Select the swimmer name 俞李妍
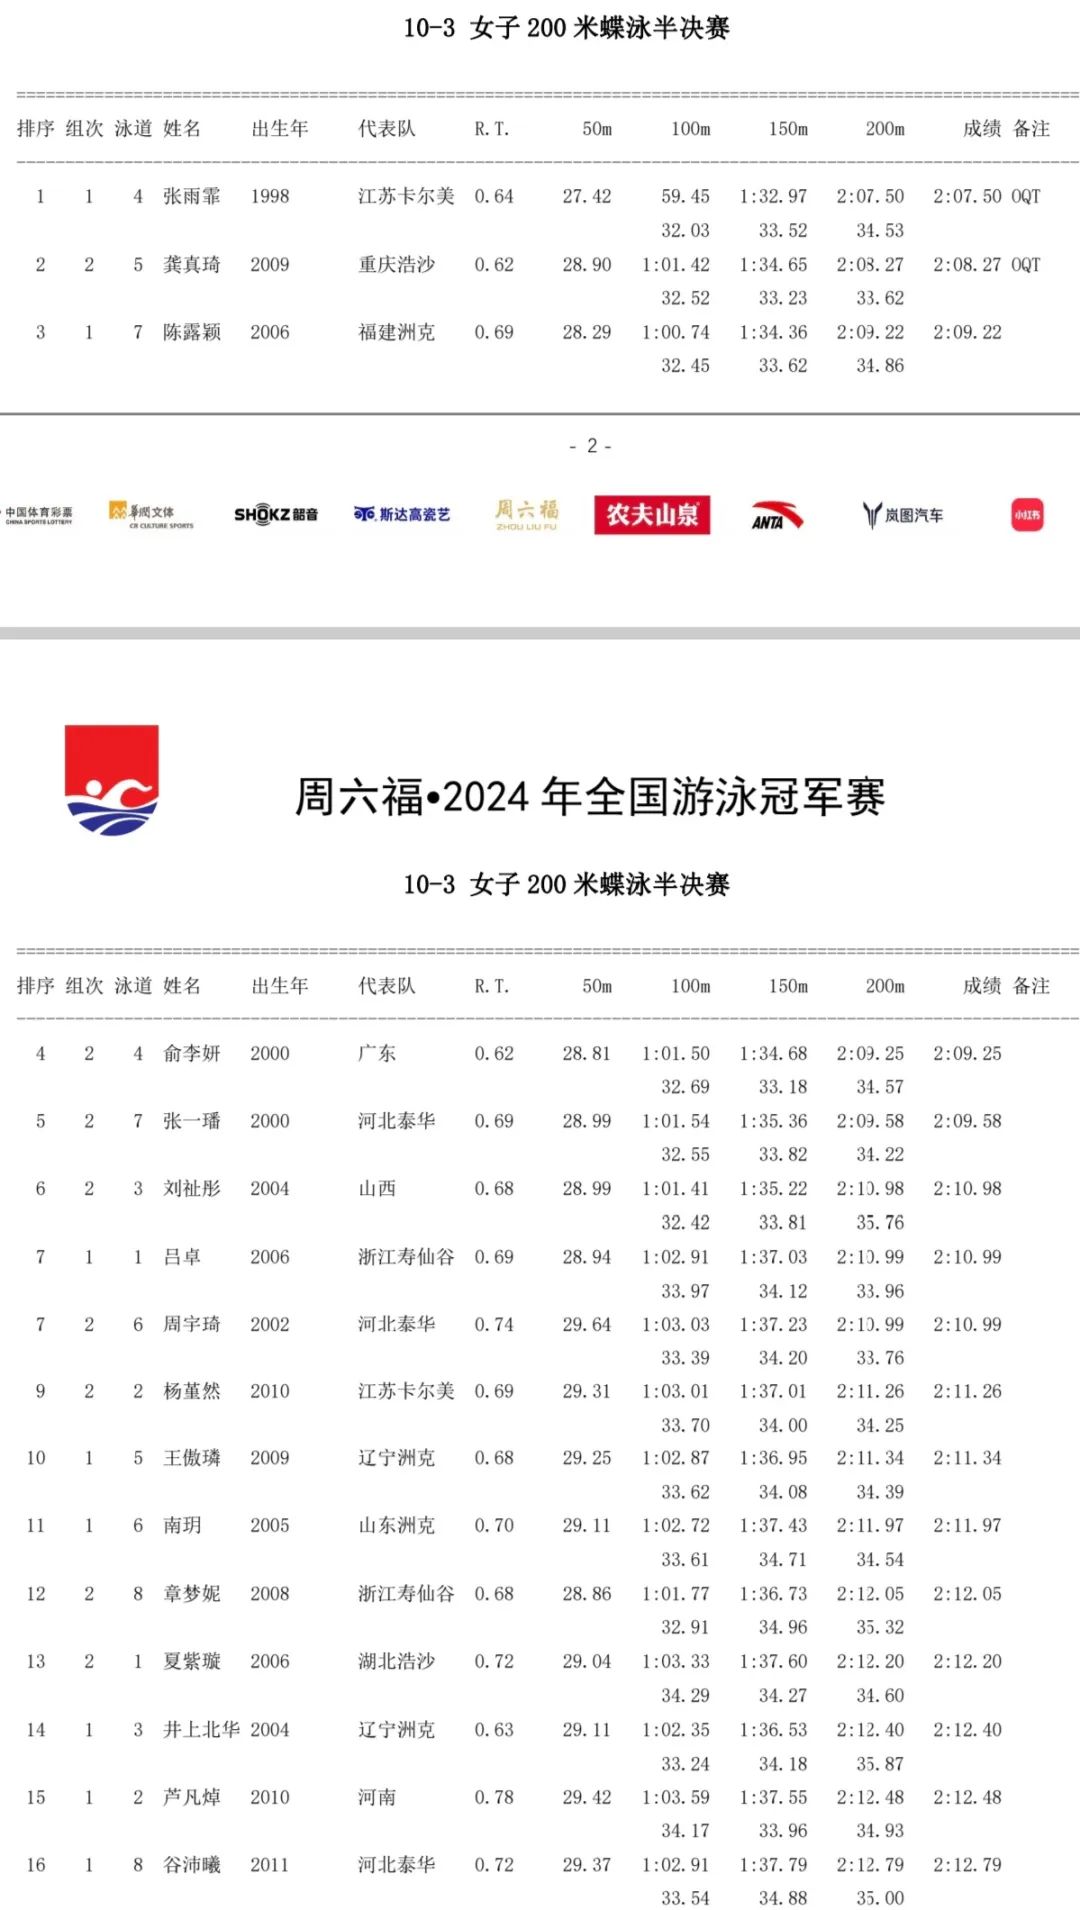1080x1910 pixels. pos(192,1053)
